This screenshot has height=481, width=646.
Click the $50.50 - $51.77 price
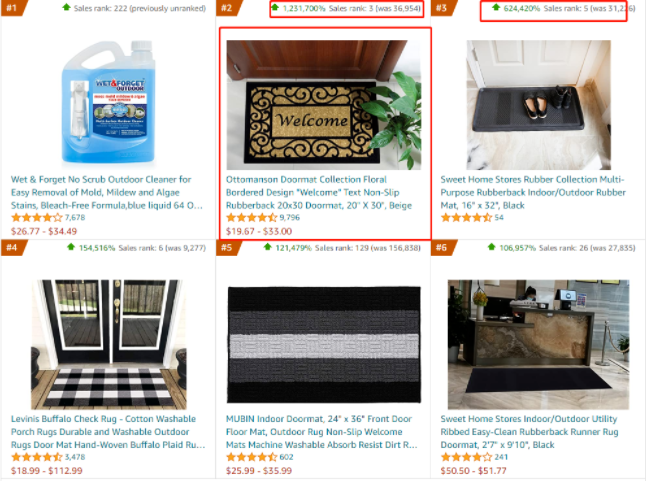pos(473,471)
